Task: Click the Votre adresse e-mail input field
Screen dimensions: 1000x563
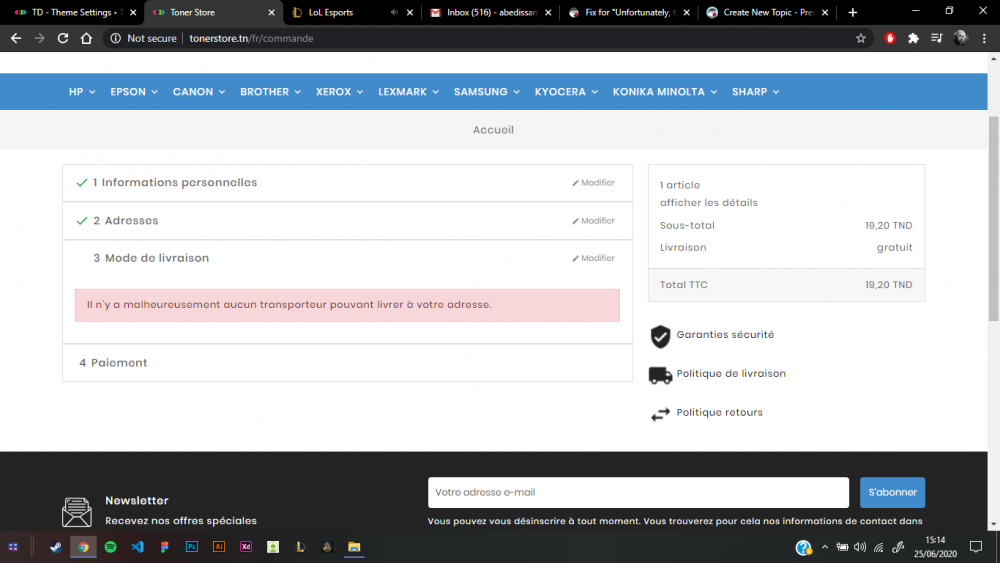Action: [x=638, y=492]
